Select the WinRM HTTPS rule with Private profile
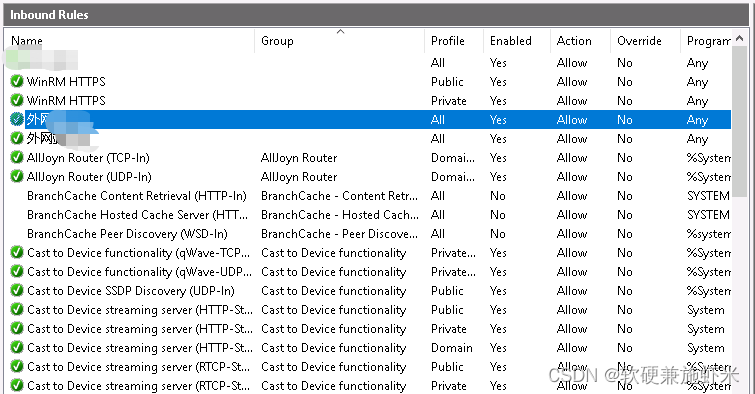Screen dimensions: 755x394 pos(66,101)
